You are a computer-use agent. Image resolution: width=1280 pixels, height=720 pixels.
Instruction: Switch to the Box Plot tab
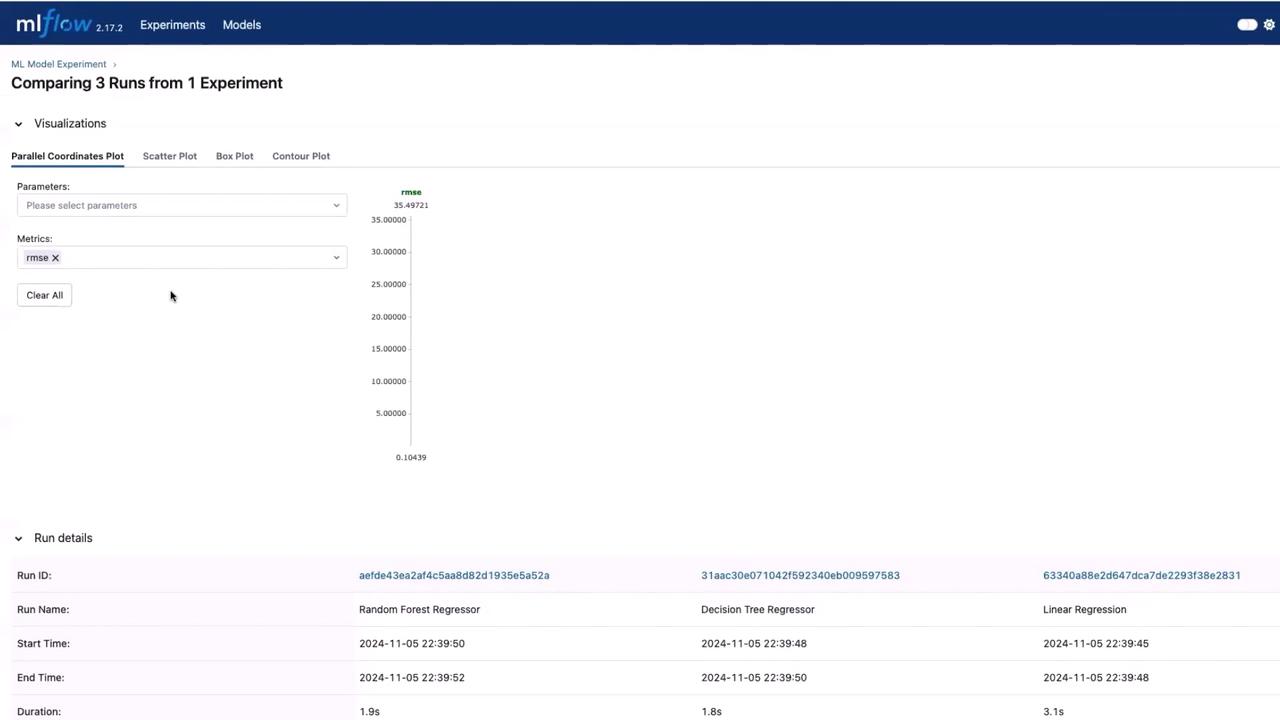pyautogui.click(x=234, y=156)
